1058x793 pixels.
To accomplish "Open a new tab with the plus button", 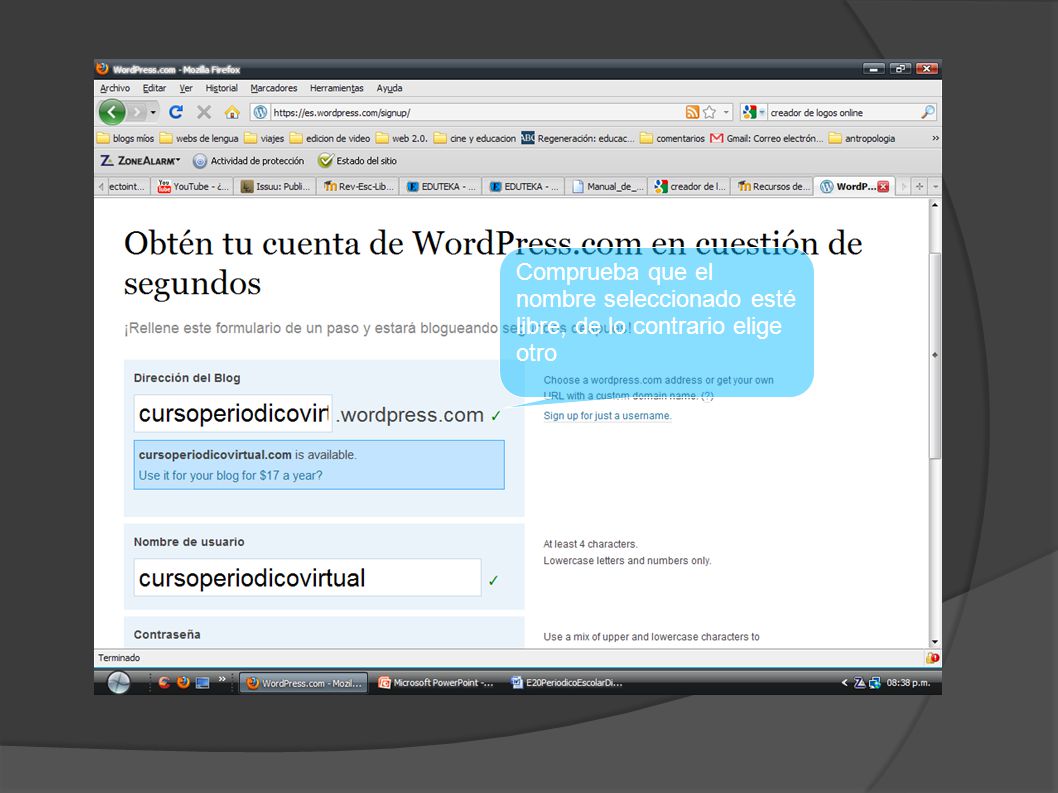I will point(919,186).
